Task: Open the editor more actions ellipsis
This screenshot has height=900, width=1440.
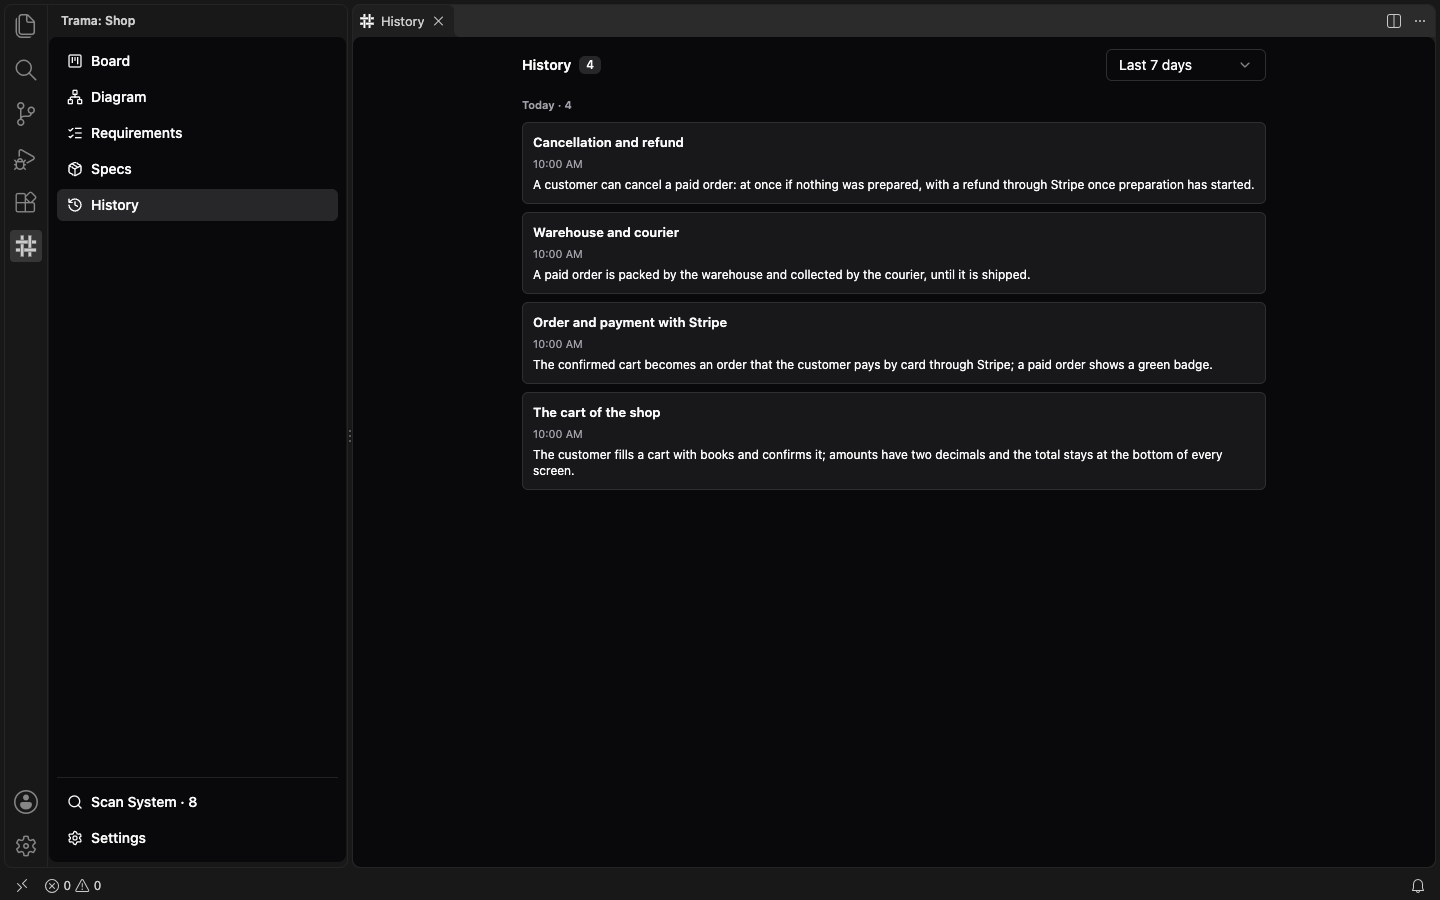Action: pos(1420,21)
